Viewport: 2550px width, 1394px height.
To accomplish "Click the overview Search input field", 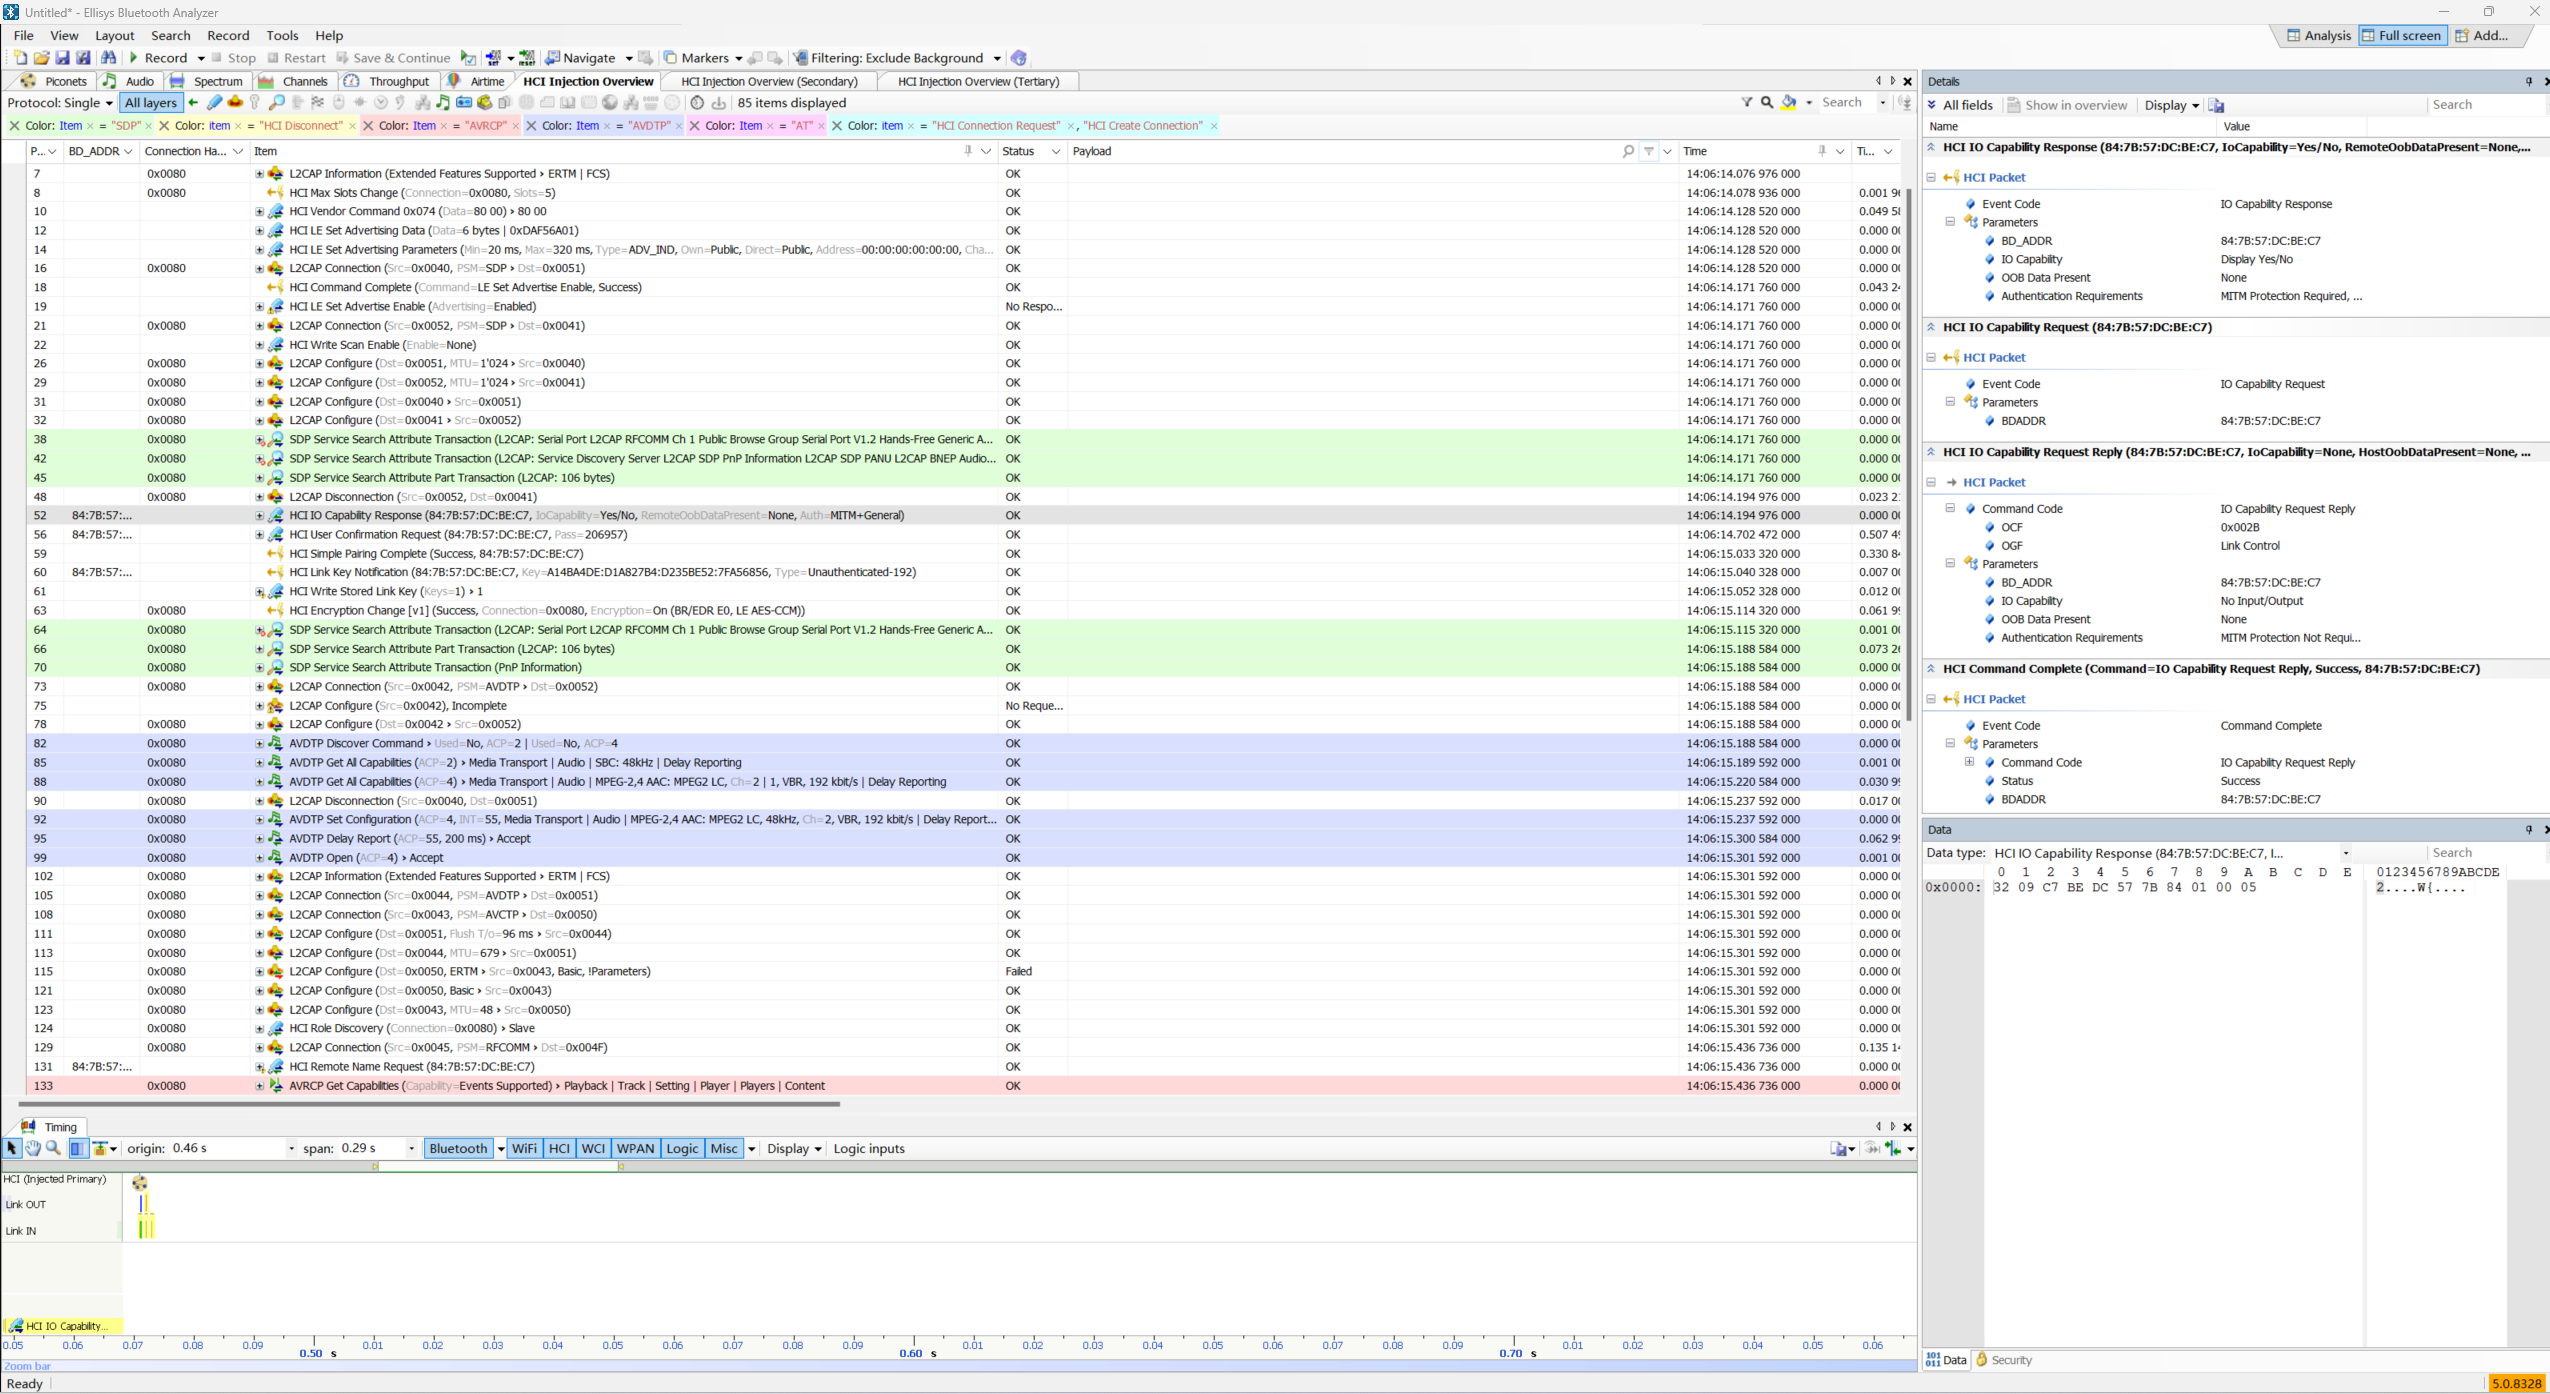I will (1848, 102).
